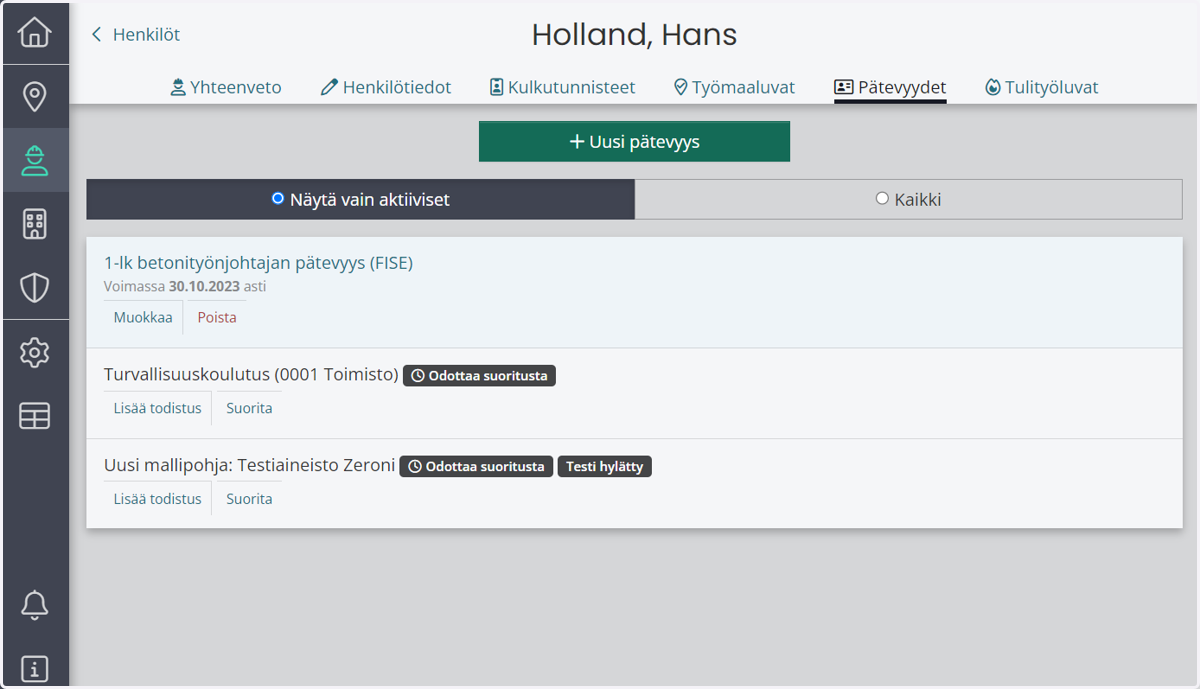Select the Kaikki radio option
This screenshot has width=1200, height=689.
(908, 199)
